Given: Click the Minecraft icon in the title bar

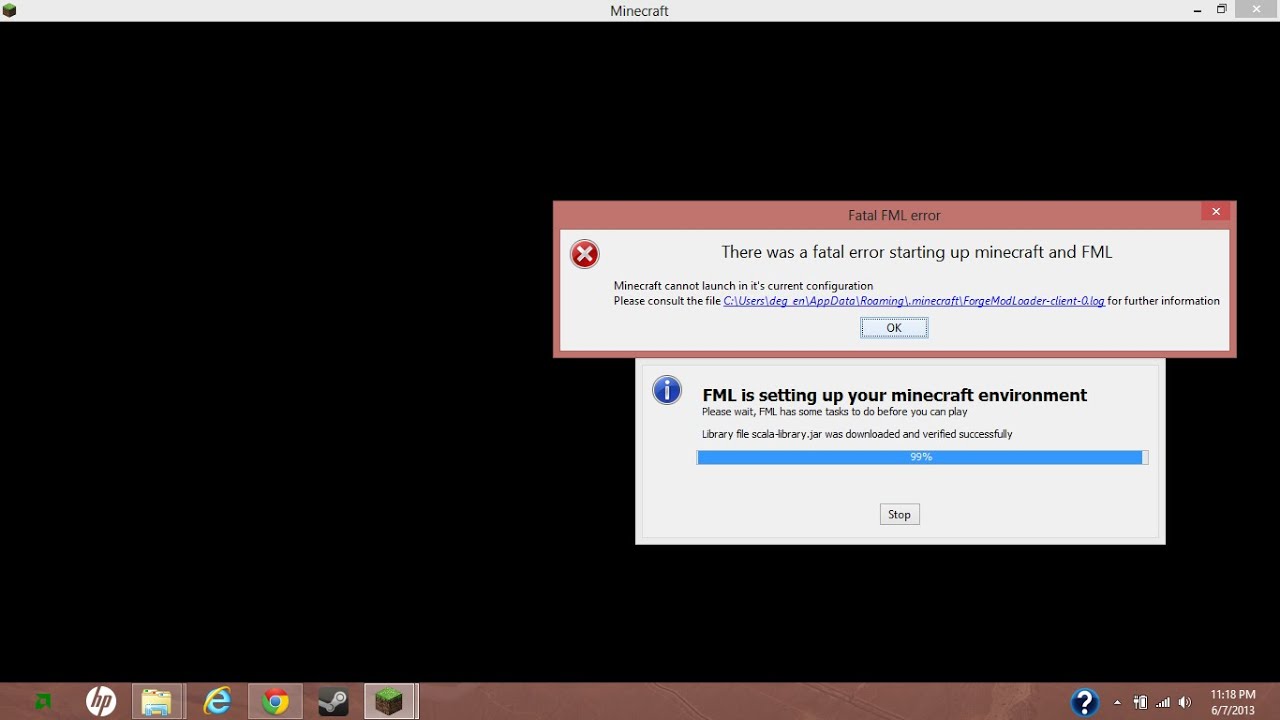Looking at the screenshot, I should click(8, 10).
